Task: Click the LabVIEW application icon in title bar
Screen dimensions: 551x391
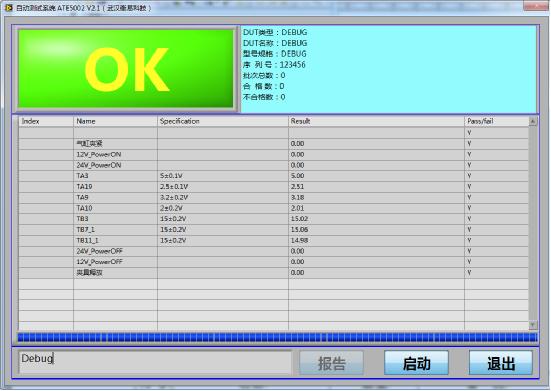Action: click(8, 7)
